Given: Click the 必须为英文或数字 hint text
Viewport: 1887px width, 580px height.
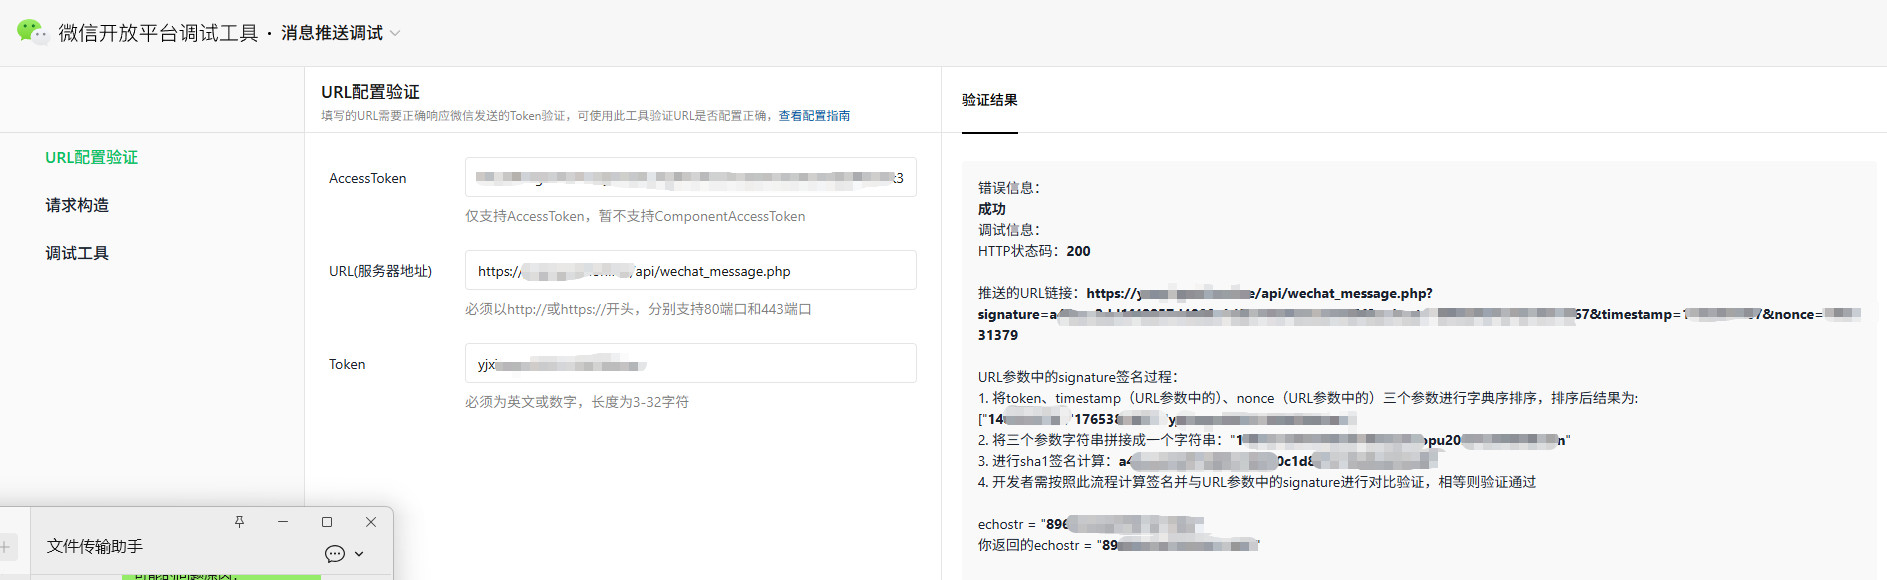Looking at the screenshot, I should [577, 402].
